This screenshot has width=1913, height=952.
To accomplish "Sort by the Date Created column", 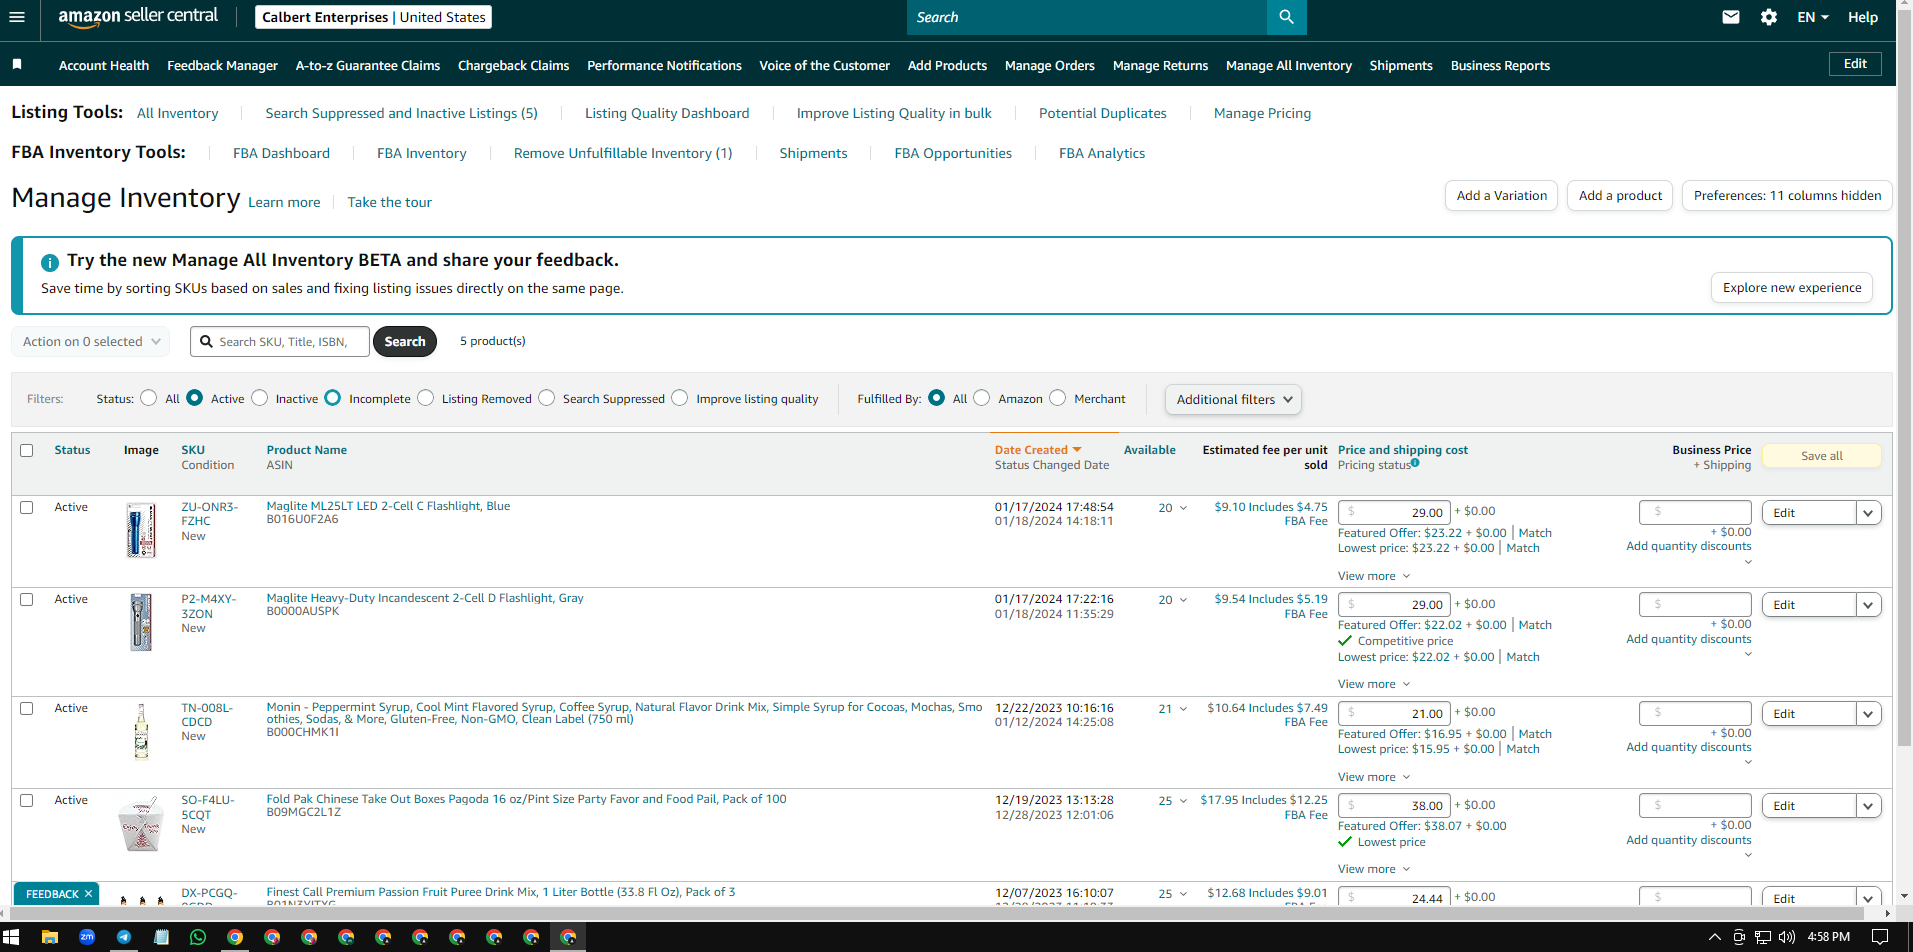I will (x=1037, y=450).
